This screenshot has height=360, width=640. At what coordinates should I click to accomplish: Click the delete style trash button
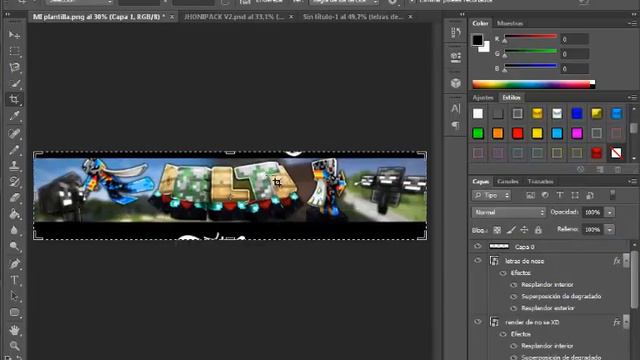(x=618, y=169)
